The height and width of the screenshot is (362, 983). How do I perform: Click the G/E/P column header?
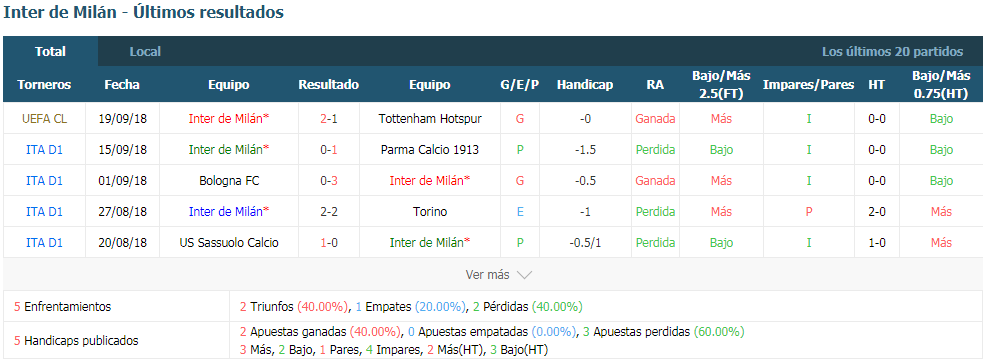point(520,85)
